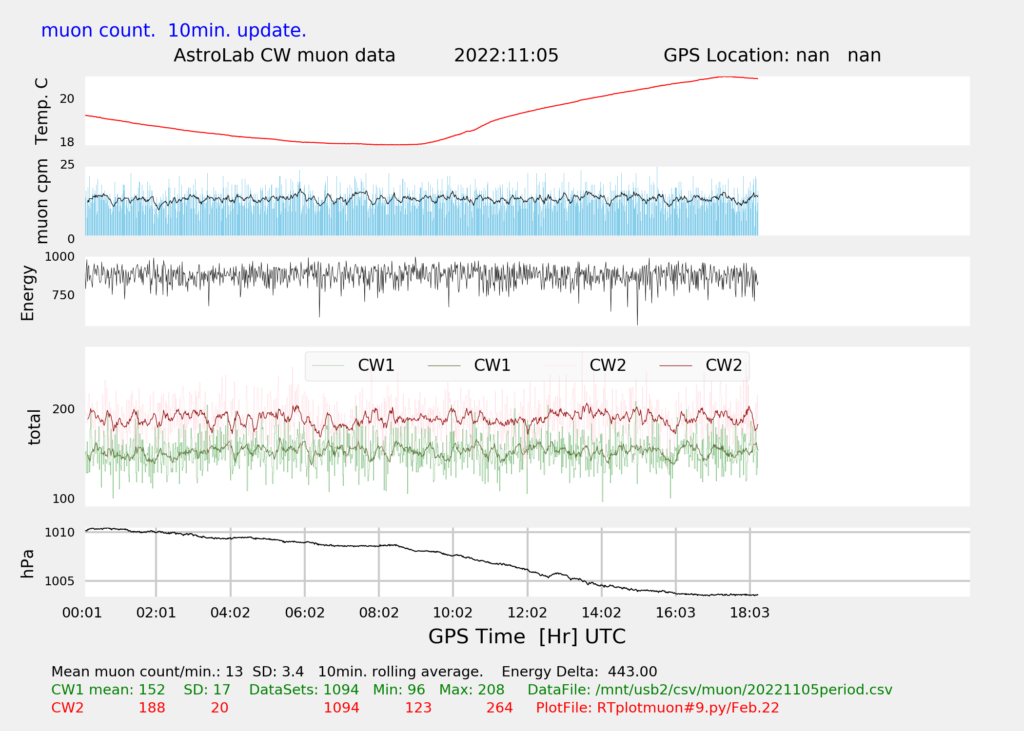Select the 'CW1 mean: 152' statistic

pyautogui.click(x=108, y=689)
